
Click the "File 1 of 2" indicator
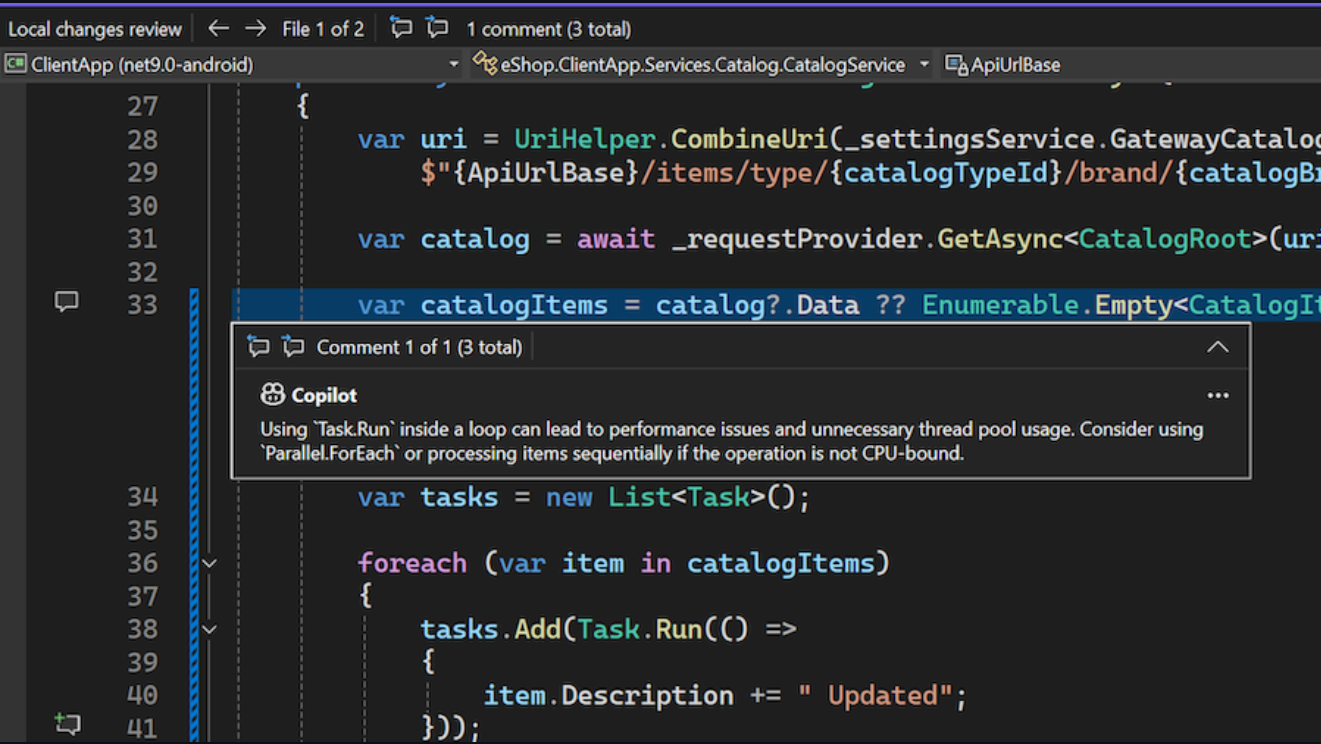(x=322, y=28)
